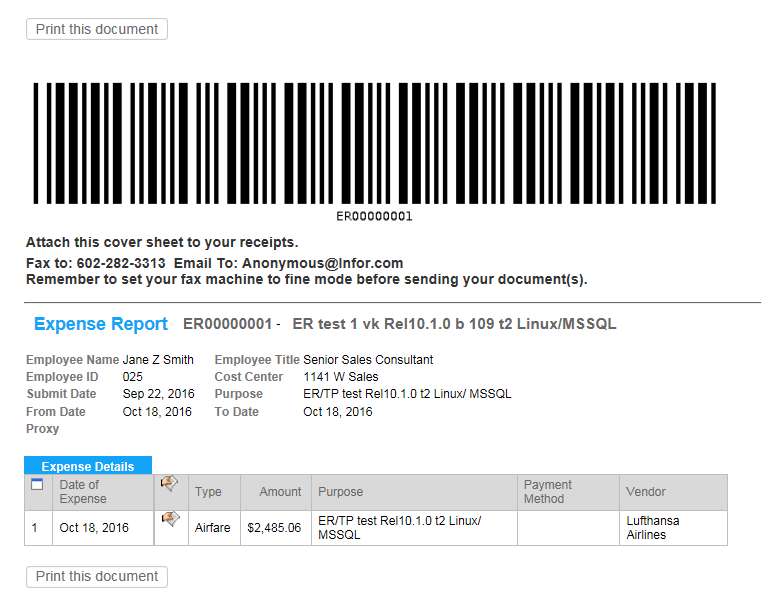This screenshot has width=772, height=593.
Task: Click the Vendor column header
Action: click(646, 492)
